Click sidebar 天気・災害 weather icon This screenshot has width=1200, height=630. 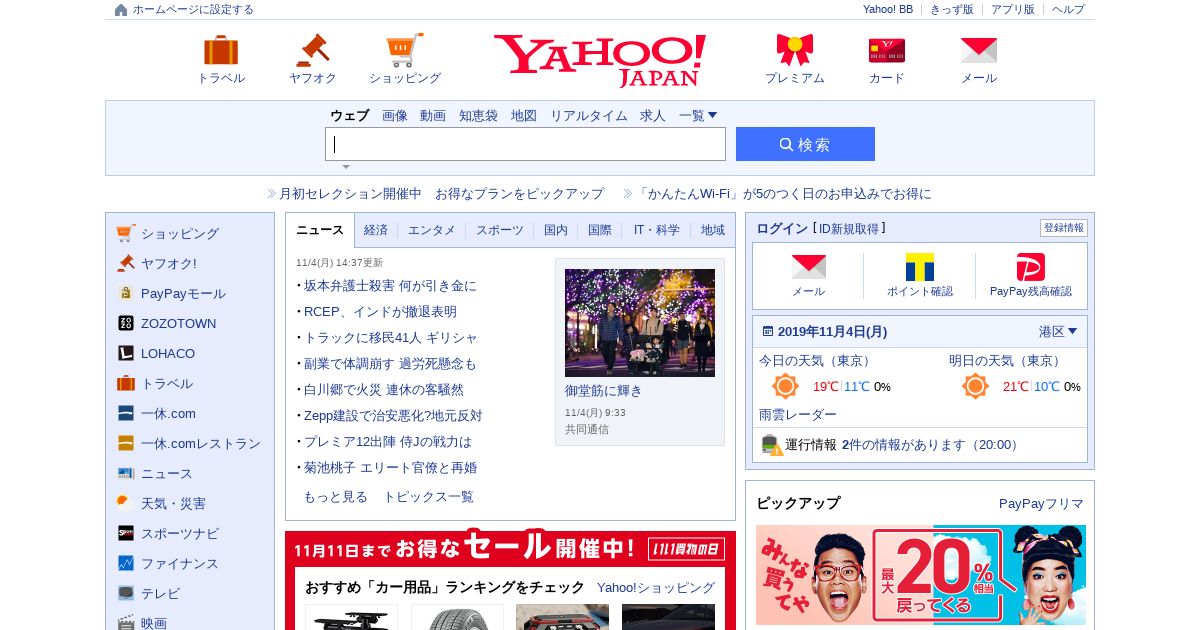pos(125,503)
